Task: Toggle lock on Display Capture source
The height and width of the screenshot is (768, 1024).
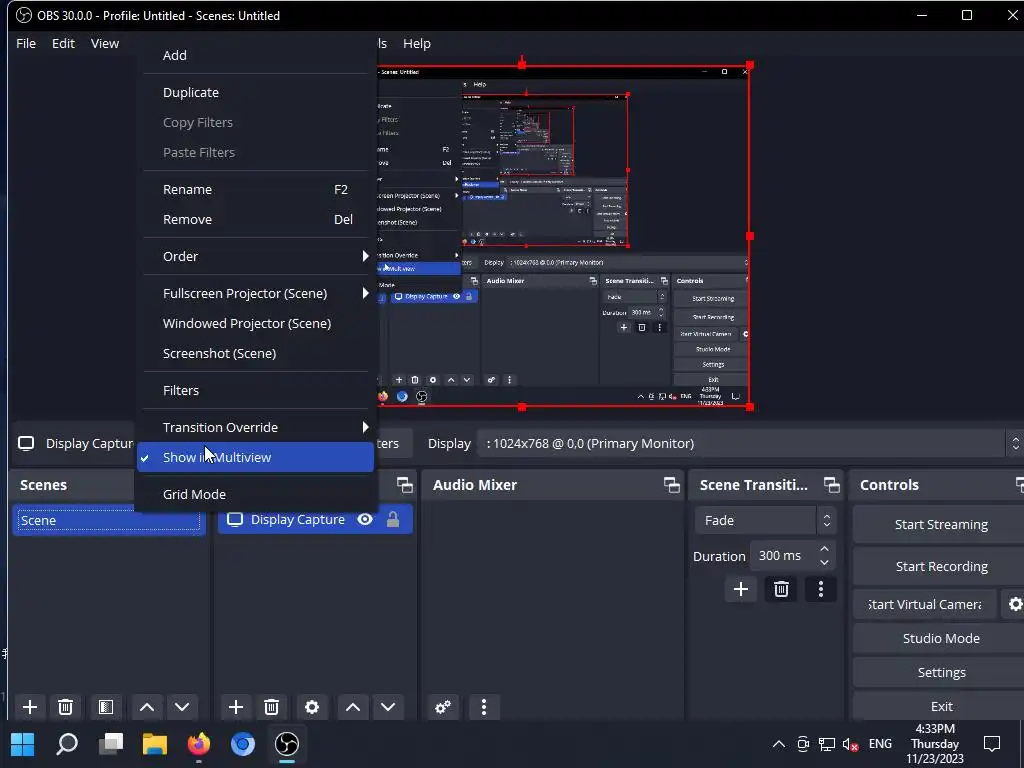Action: click(x=392, y=519)
